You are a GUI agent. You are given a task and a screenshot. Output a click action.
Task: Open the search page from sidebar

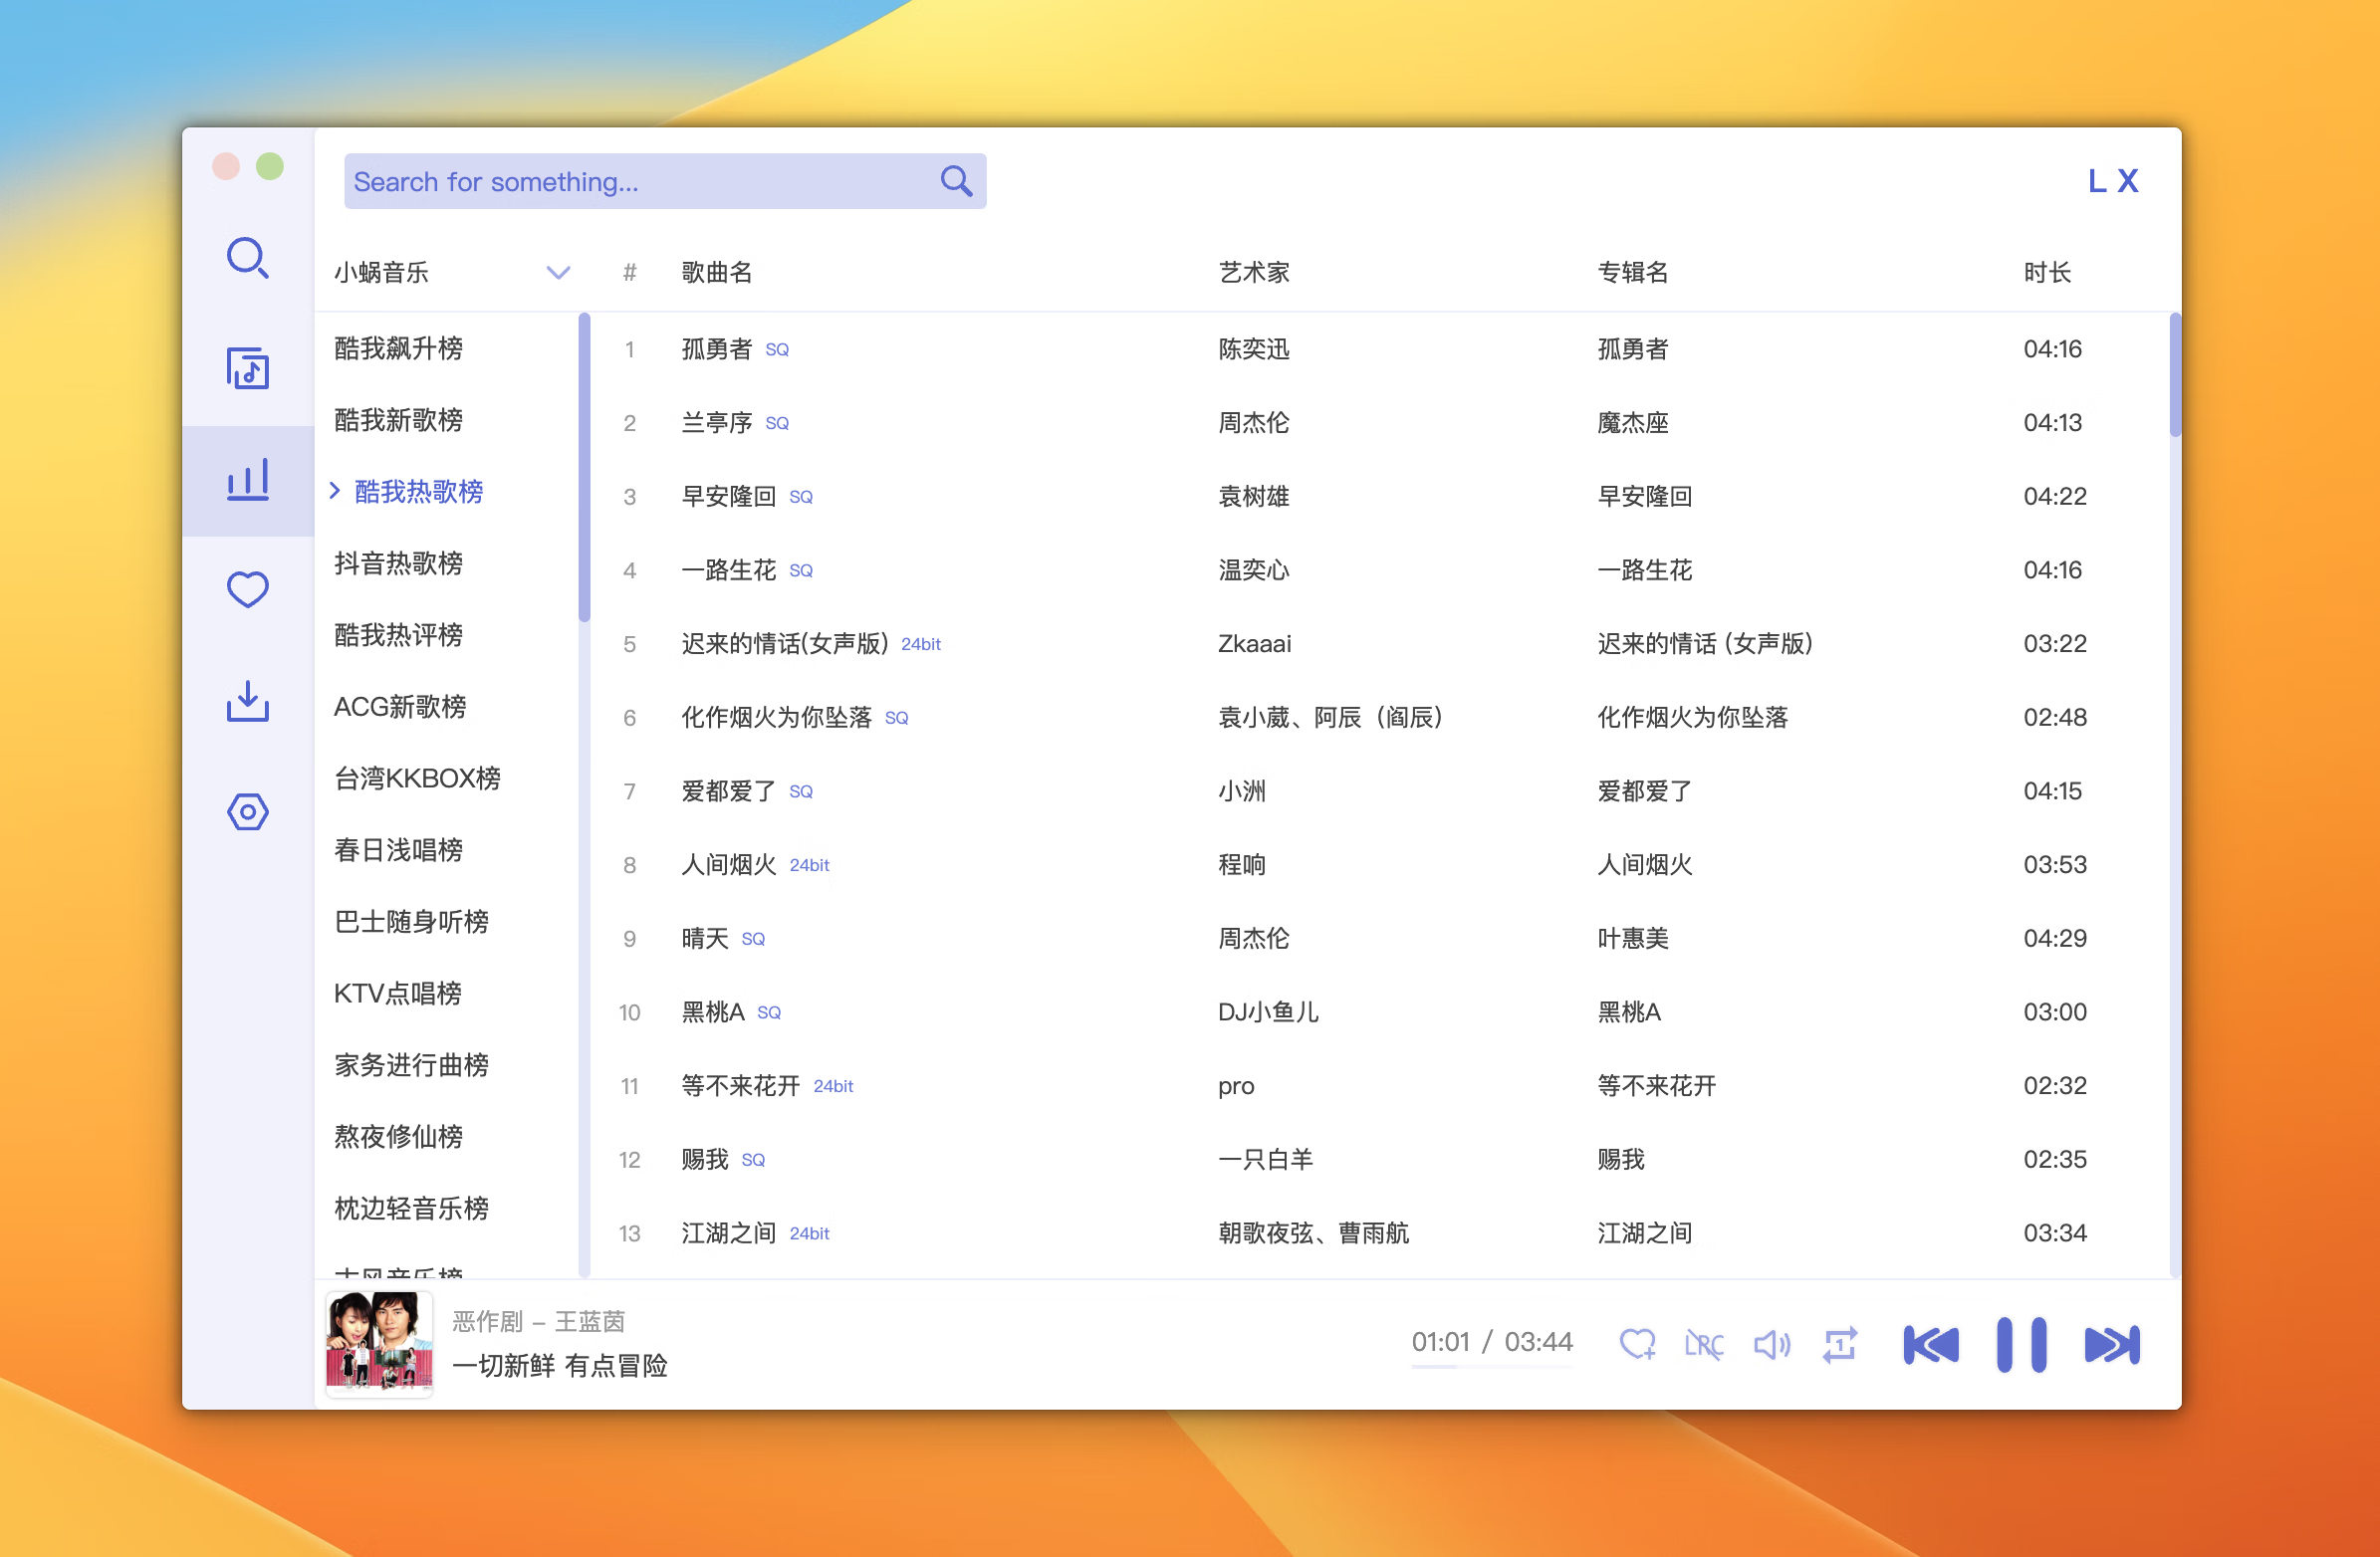[247, 259]
